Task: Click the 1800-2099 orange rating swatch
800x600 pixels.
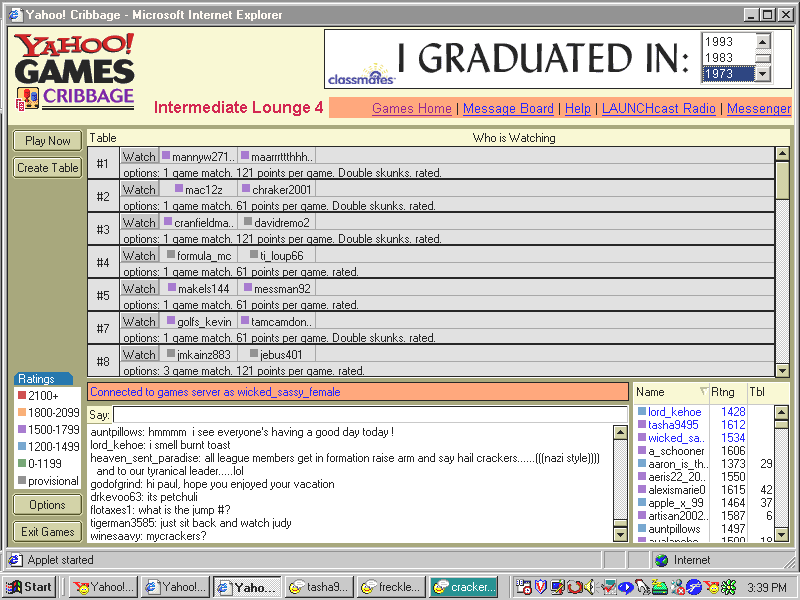Action: 22,412
